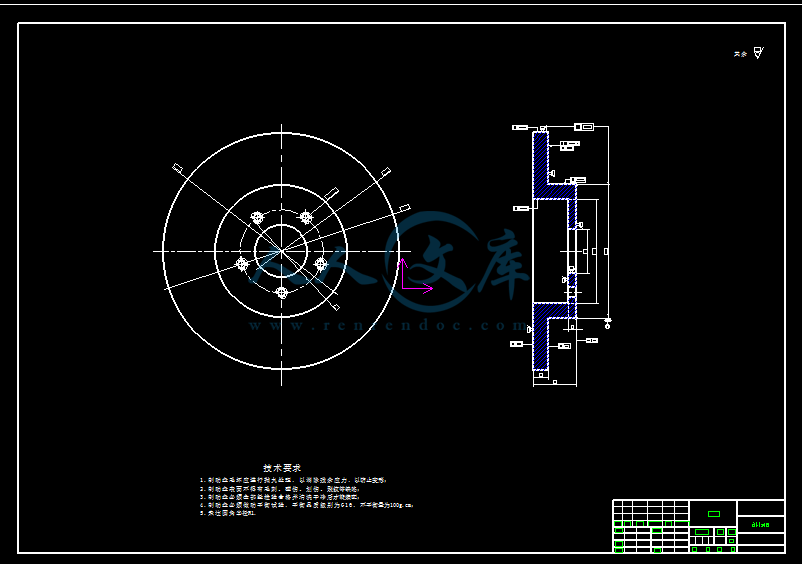Select the 技术要求 heading text
802x564 pixels.
click(x=282, y=468)
